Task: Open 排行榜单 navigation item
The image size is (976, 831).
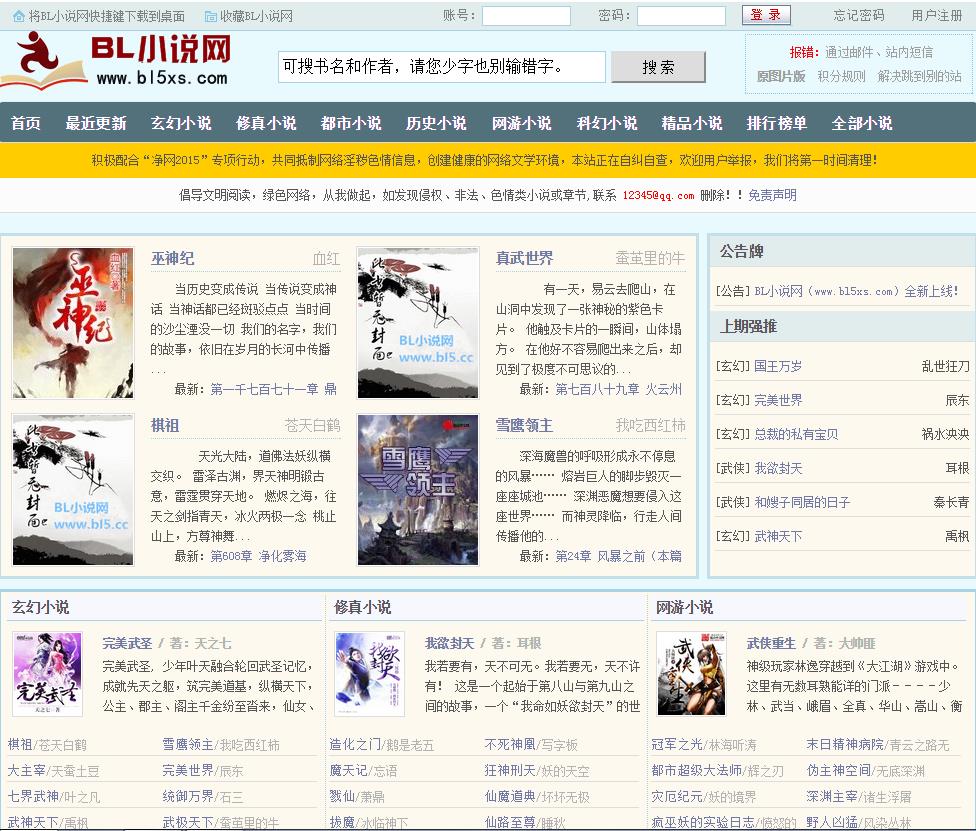Action: coord(777,123)
